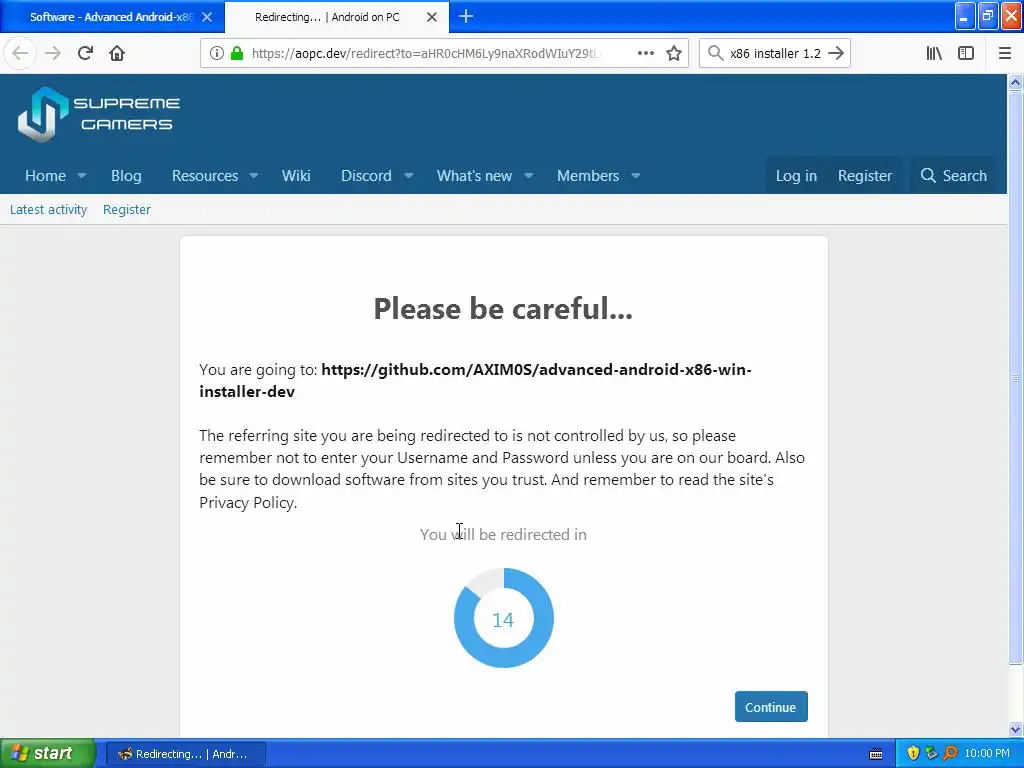Screen dimensions: 1024x768
Task: Open the Members nav item
Action: [588, 176]
